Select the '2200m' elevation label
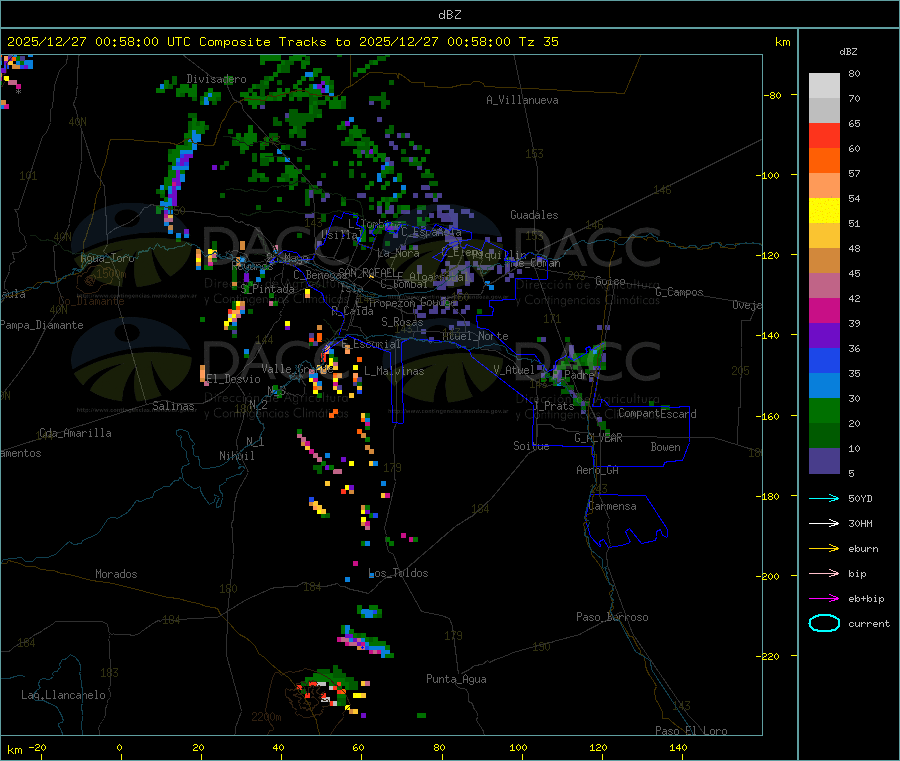 pyautogui.click(x=266, y=717)
